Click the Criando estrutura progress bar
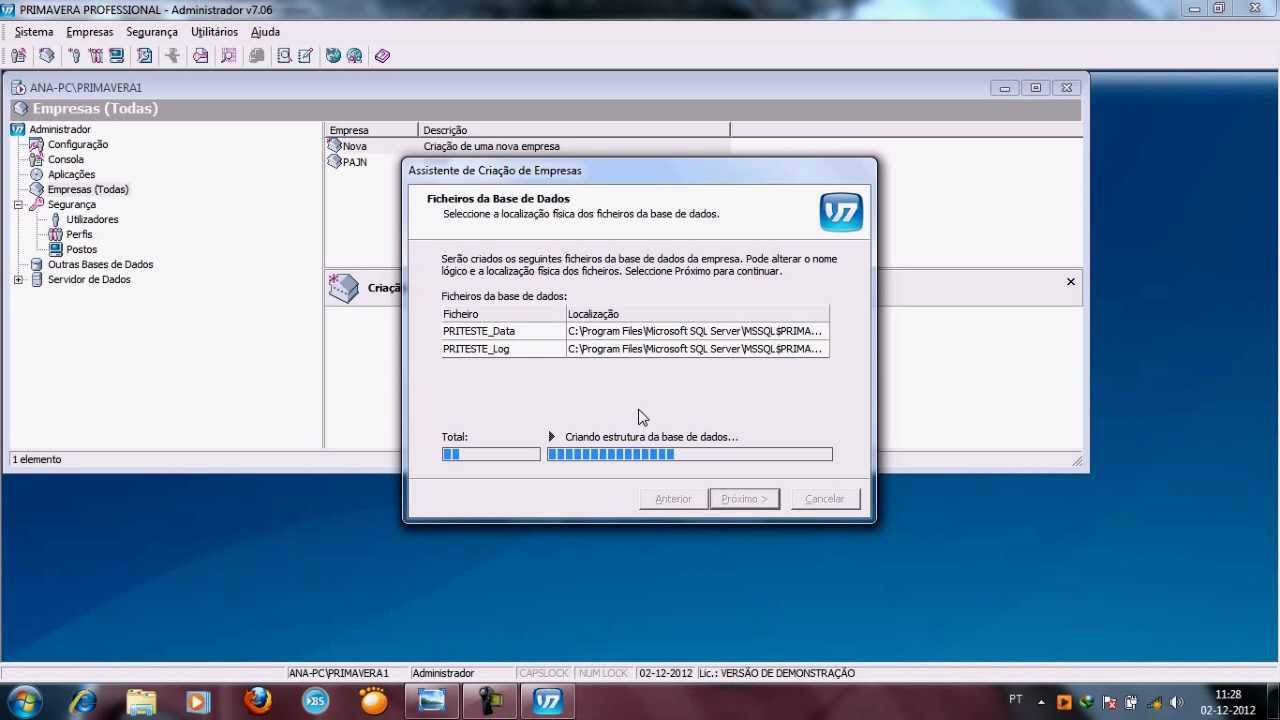This screenshot has width=1280, height=720. point(689,454)
